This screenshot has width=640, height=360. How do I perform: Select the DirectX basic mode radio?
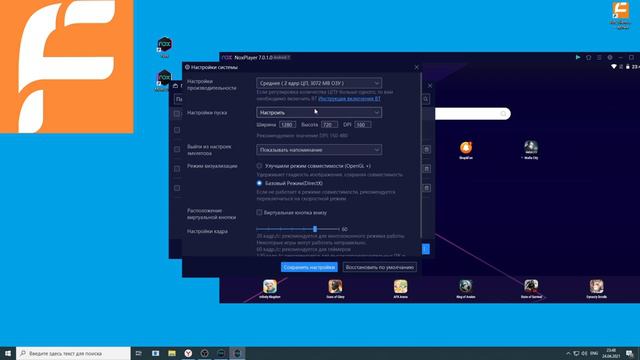(259, 183)
